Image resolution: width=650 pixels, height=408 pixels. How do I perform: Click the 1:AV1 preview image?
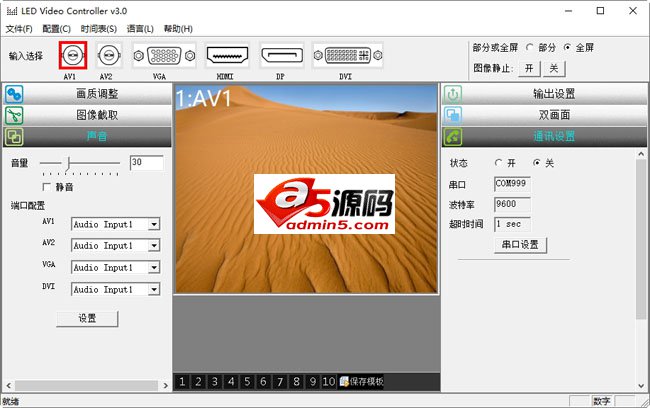(x=306, y=189)
